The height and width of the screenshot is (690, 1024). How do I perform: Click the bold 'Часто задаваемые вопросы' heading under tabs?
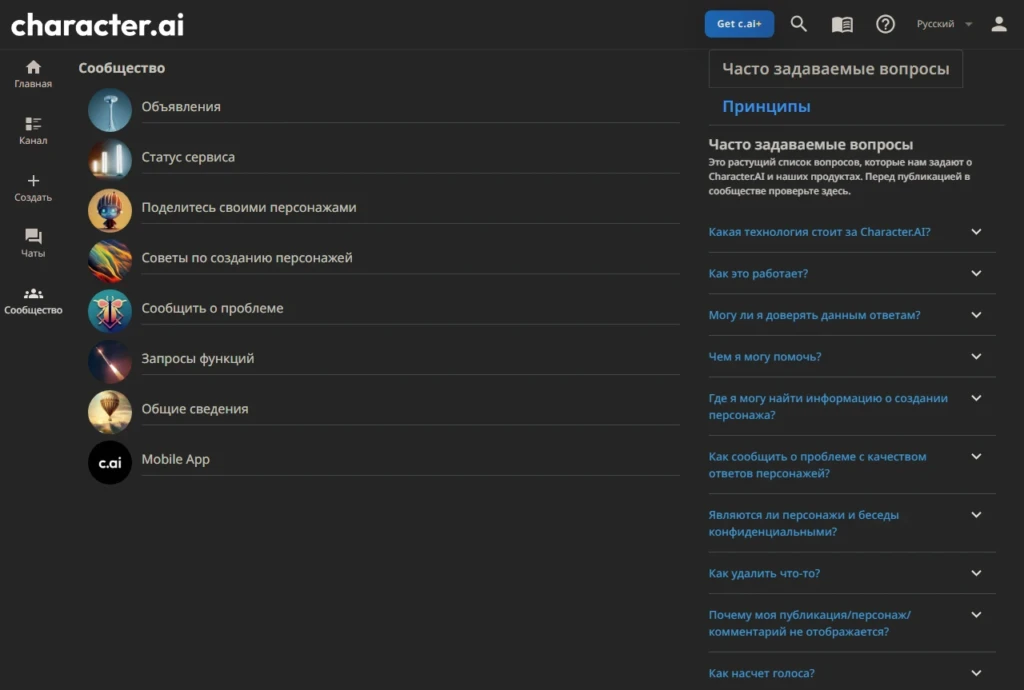(x=810, y=144)
